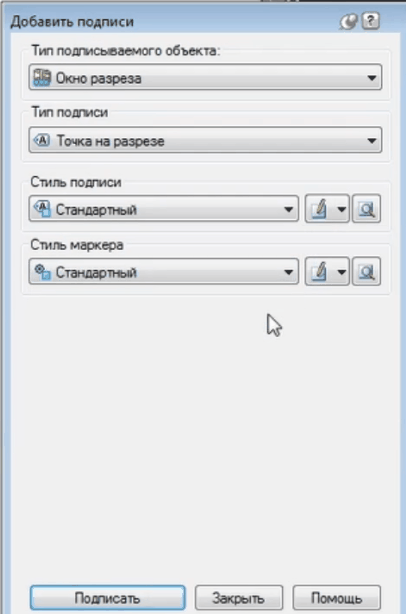Click the section view icon beside 'Окно разреза'
Image resolution: width=406 pixels, height=614 pixels.
pyautogui.click(x=42, y=78)
